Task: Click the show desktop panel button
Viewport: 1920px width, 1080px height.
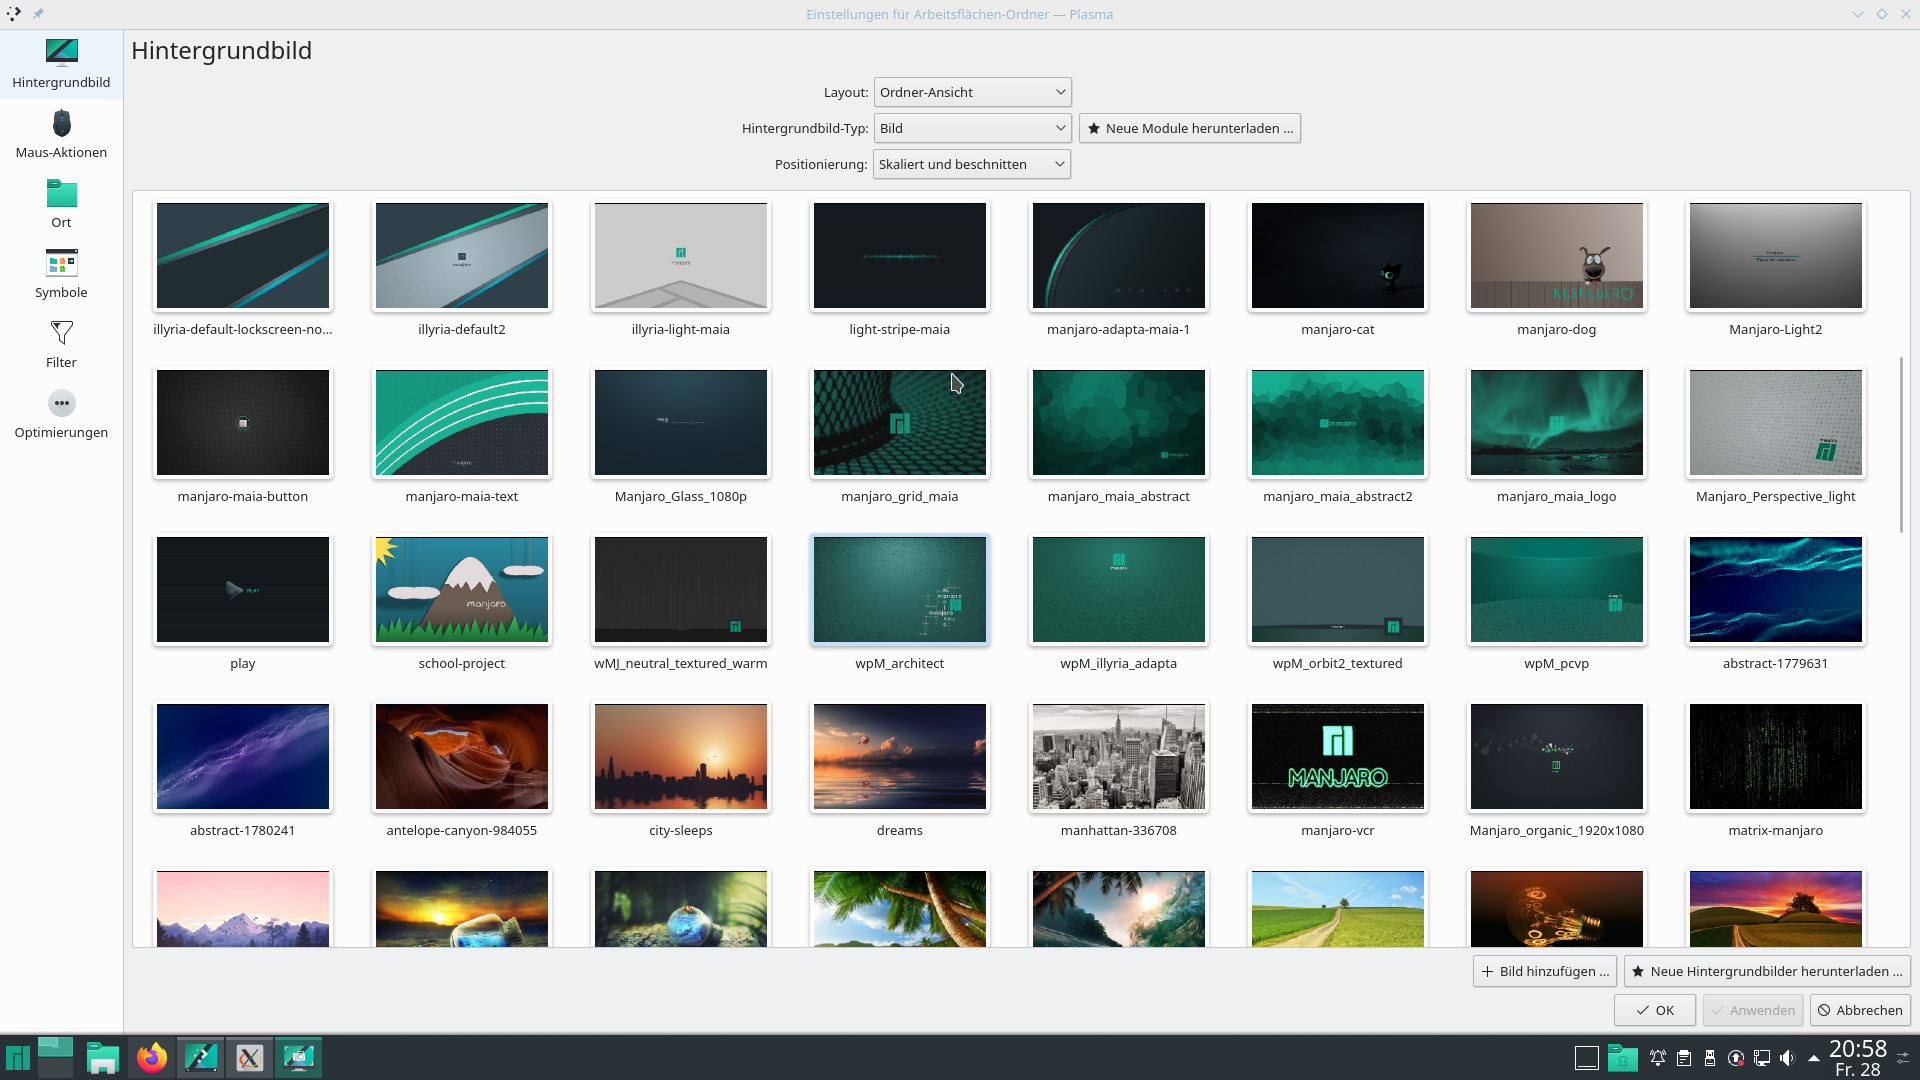Action: [1587, 1058]
